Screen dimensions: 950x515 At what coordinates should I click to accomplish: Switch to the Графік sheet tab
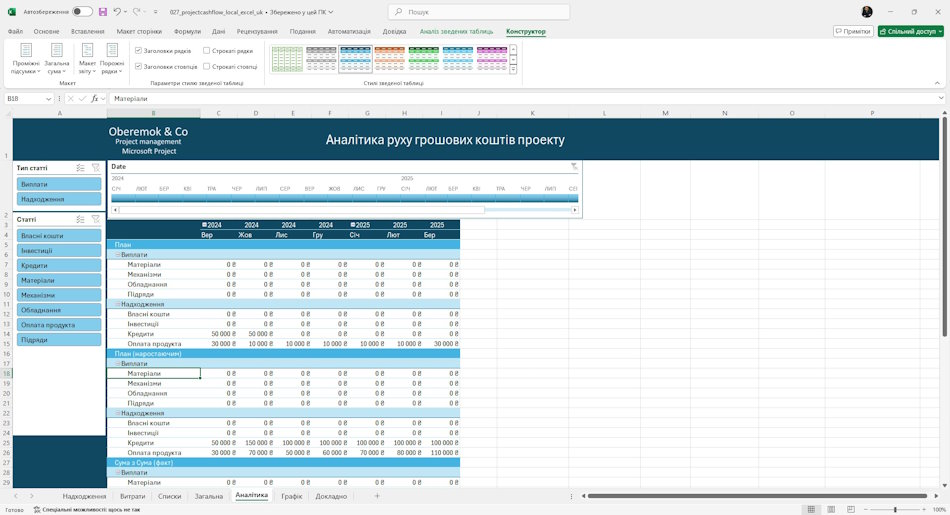tap(291, 496)
